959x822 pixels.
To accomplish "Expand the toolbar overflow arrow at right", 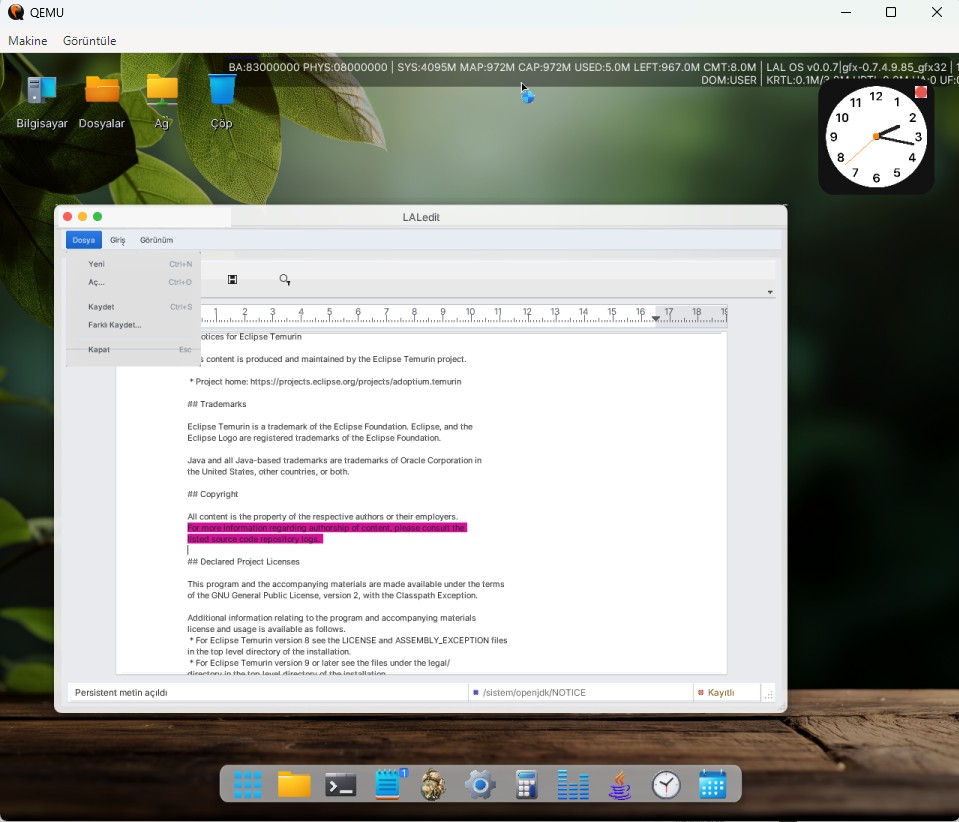I will [x=770, y=292].
